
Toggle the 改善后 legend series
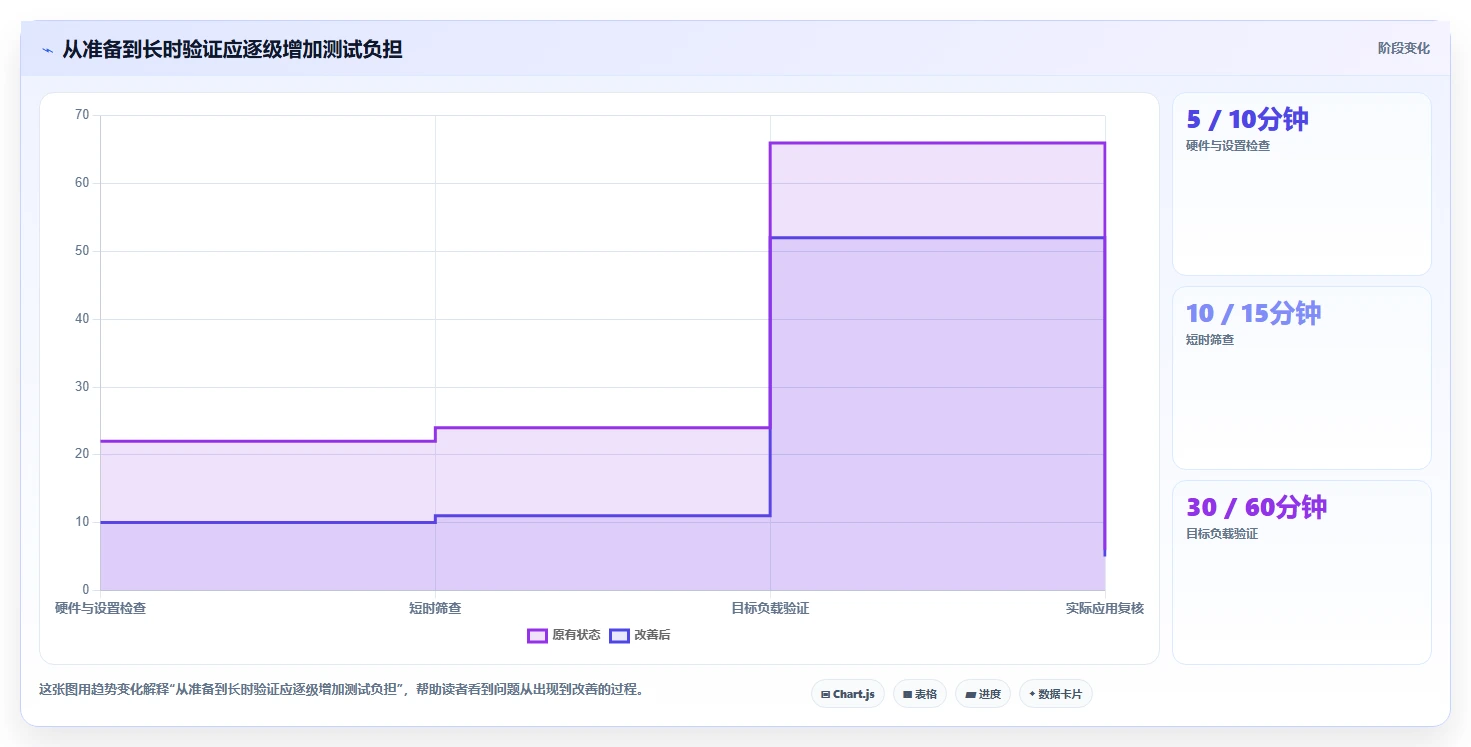tap(640, 635)
